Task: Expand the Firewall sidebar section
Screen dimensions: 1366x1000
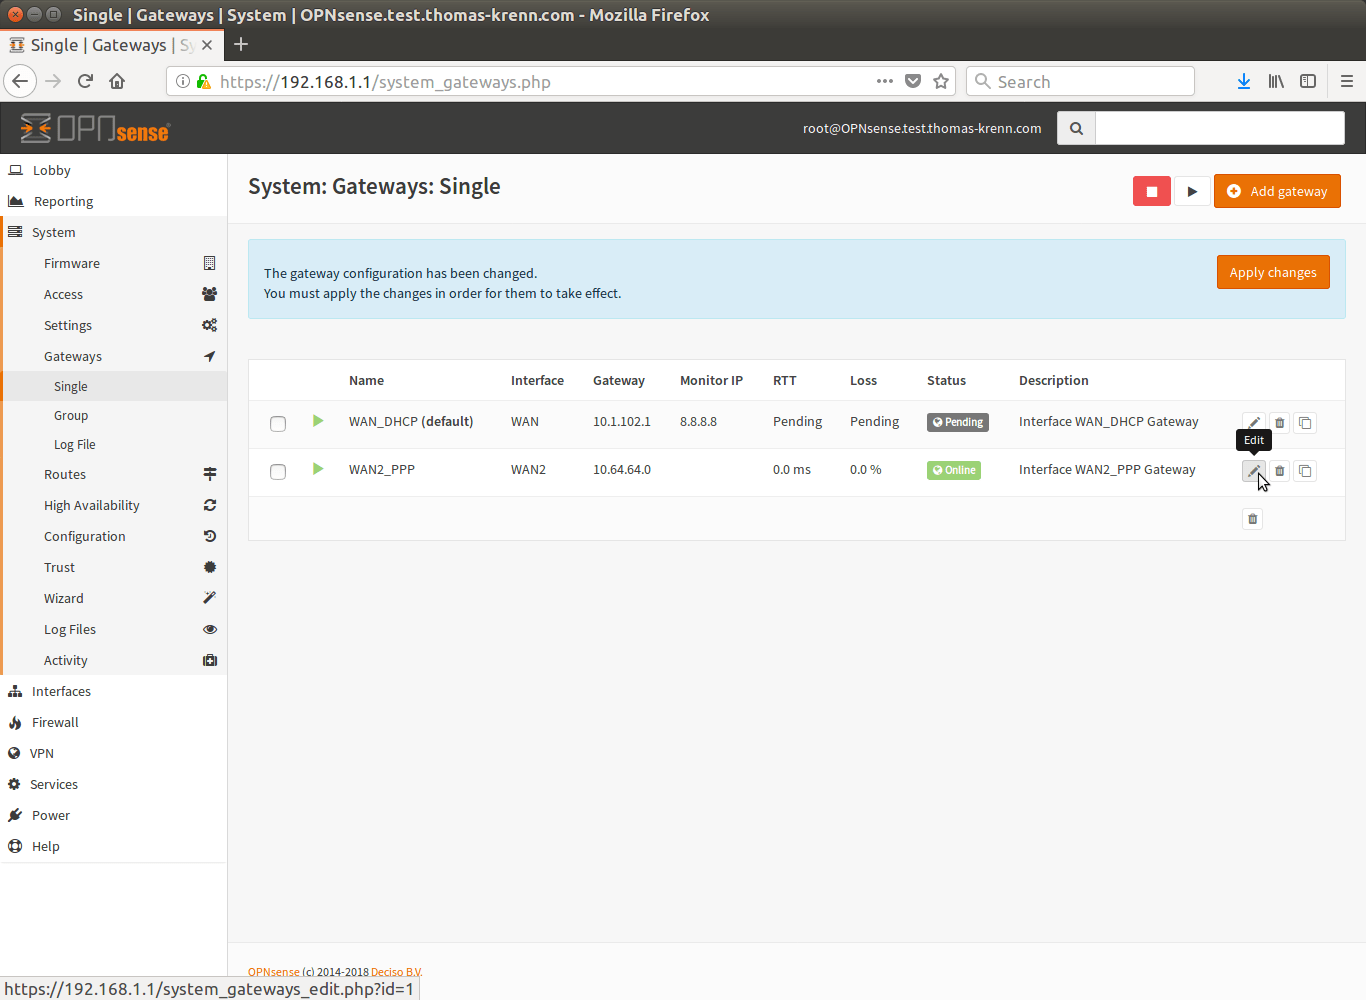Action: click(55, 722)
